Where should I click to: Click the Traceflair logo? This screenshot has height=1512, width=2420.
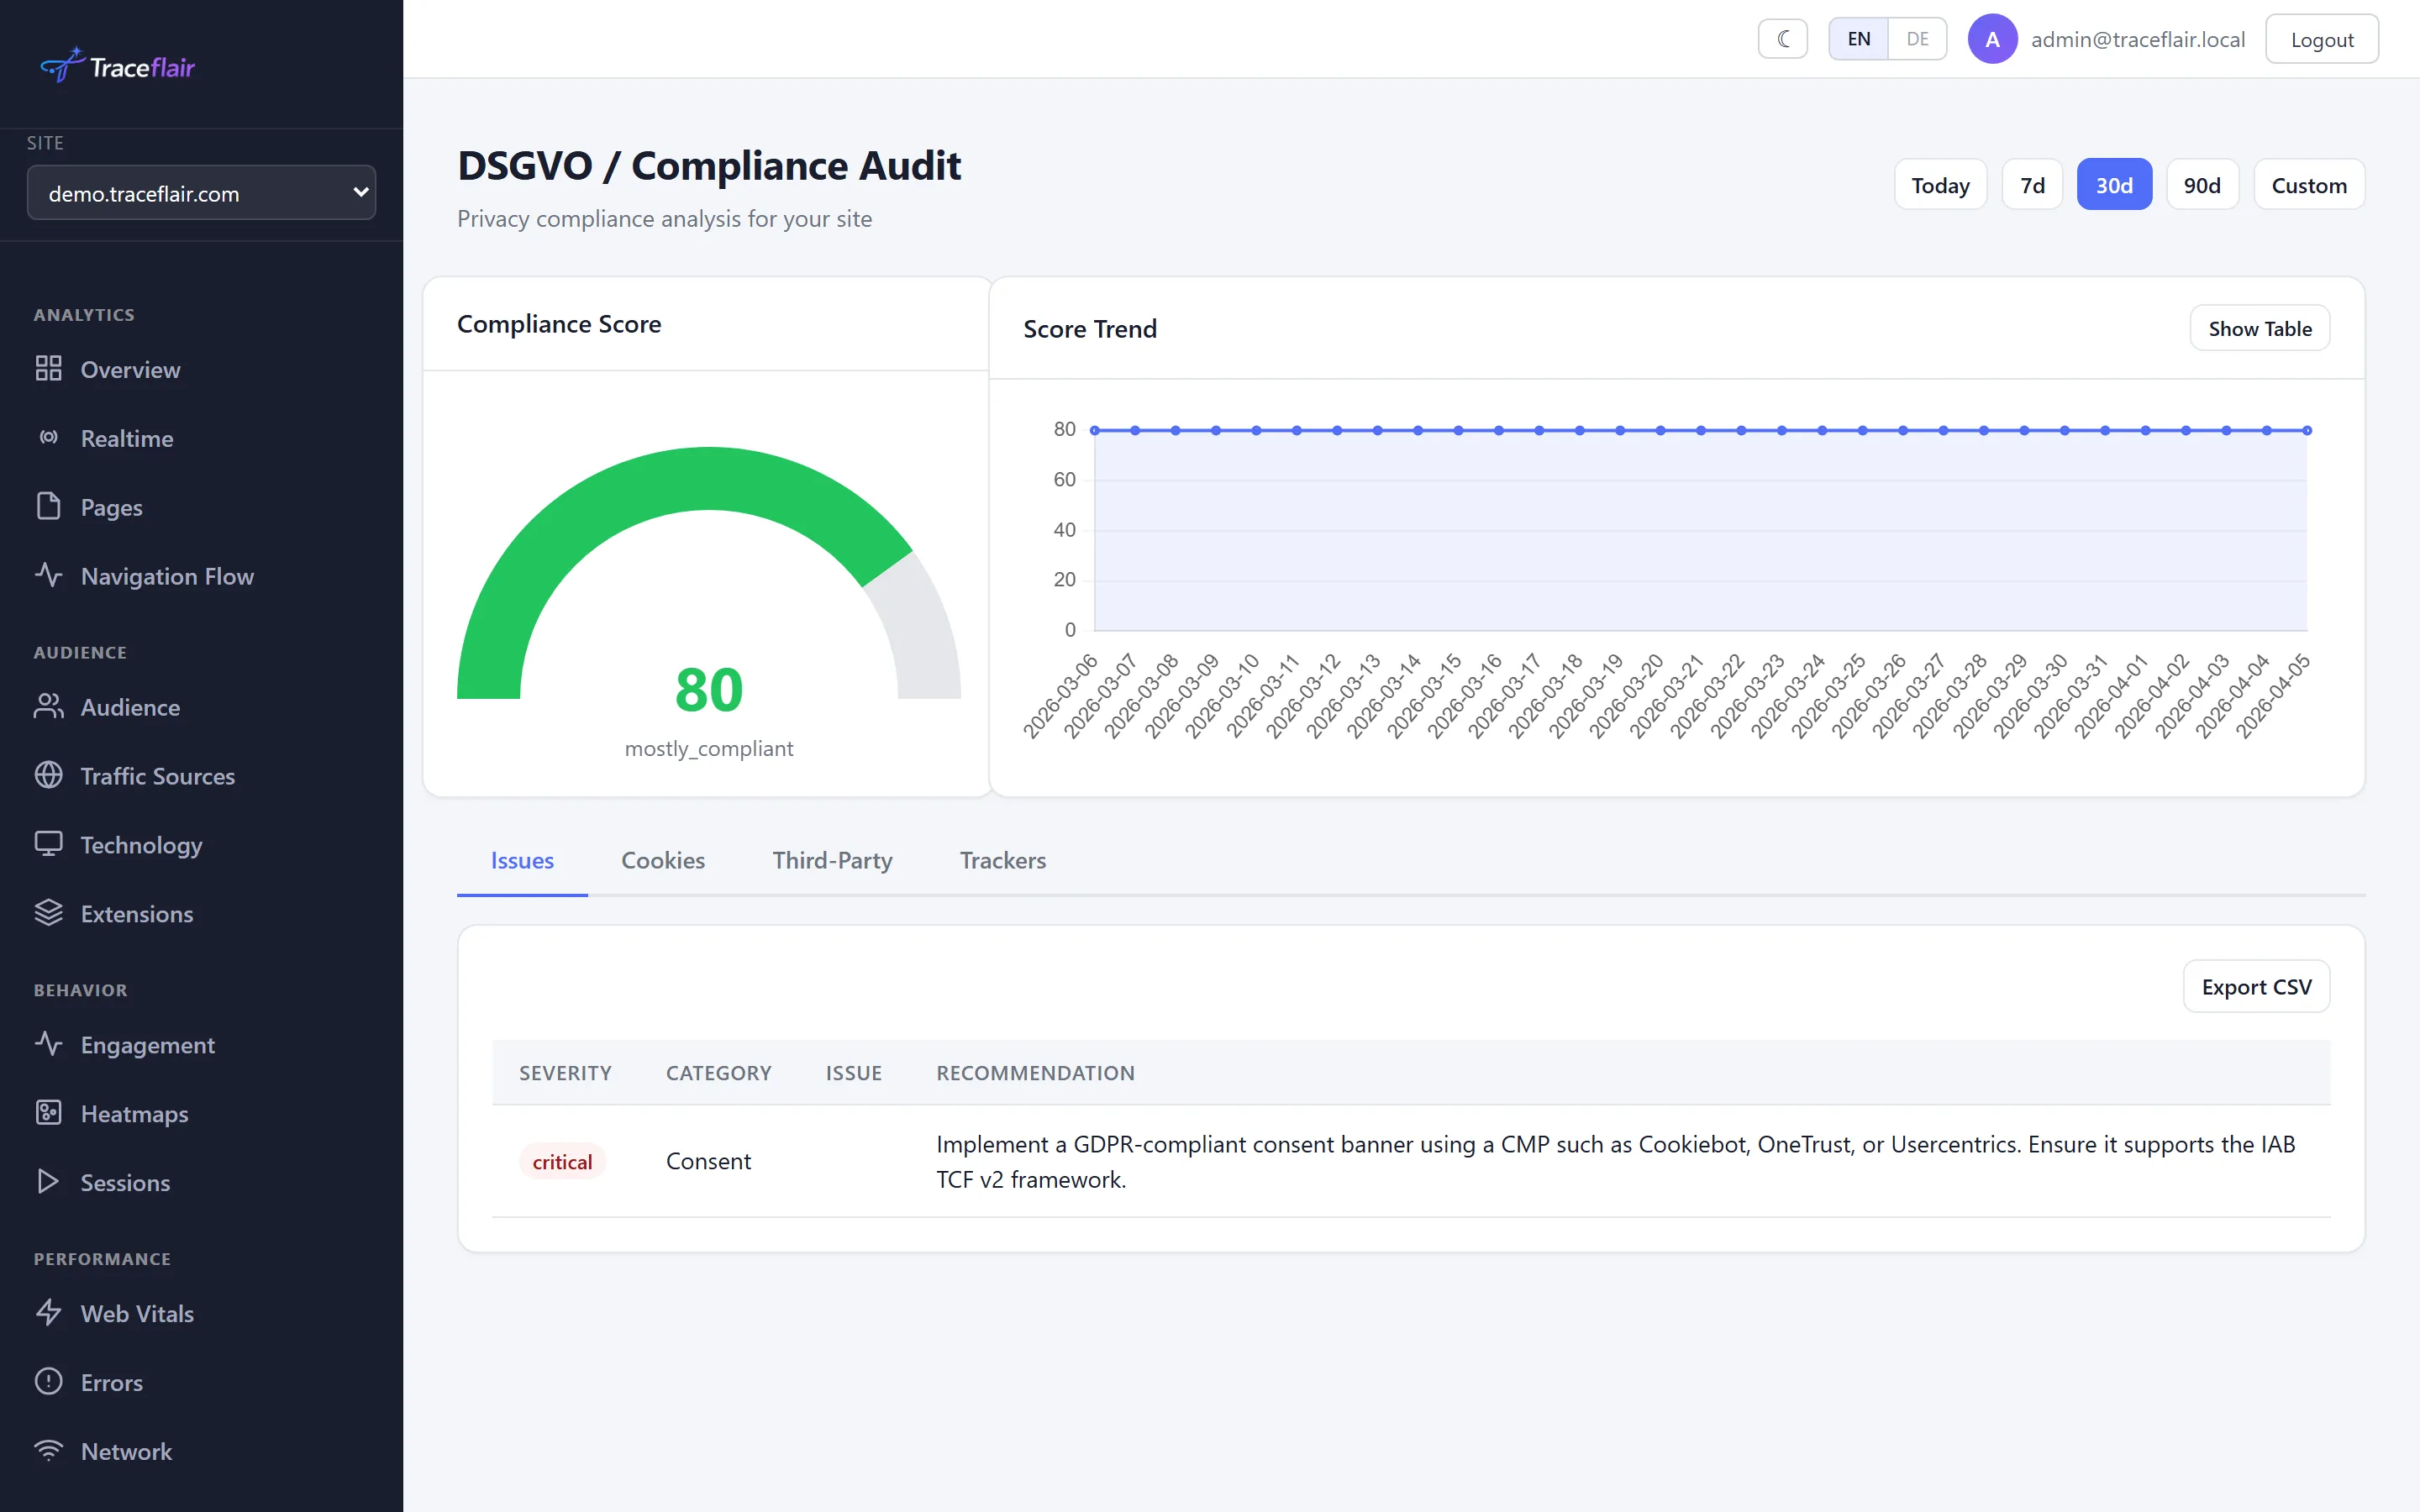pyautogui.click(x=118, y=66)
